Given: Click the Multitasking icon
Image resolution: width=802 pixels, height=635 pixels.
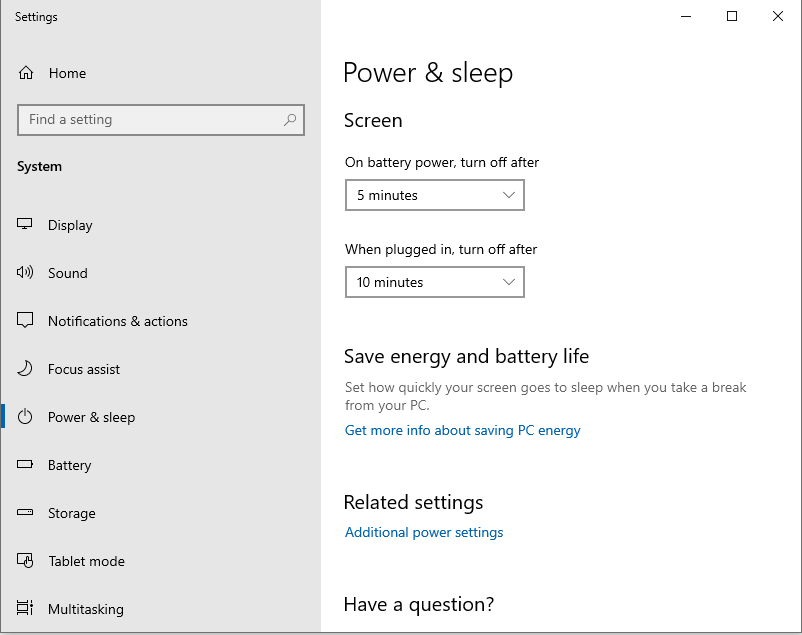Looking at the screenshot, I should pos(25,608).
